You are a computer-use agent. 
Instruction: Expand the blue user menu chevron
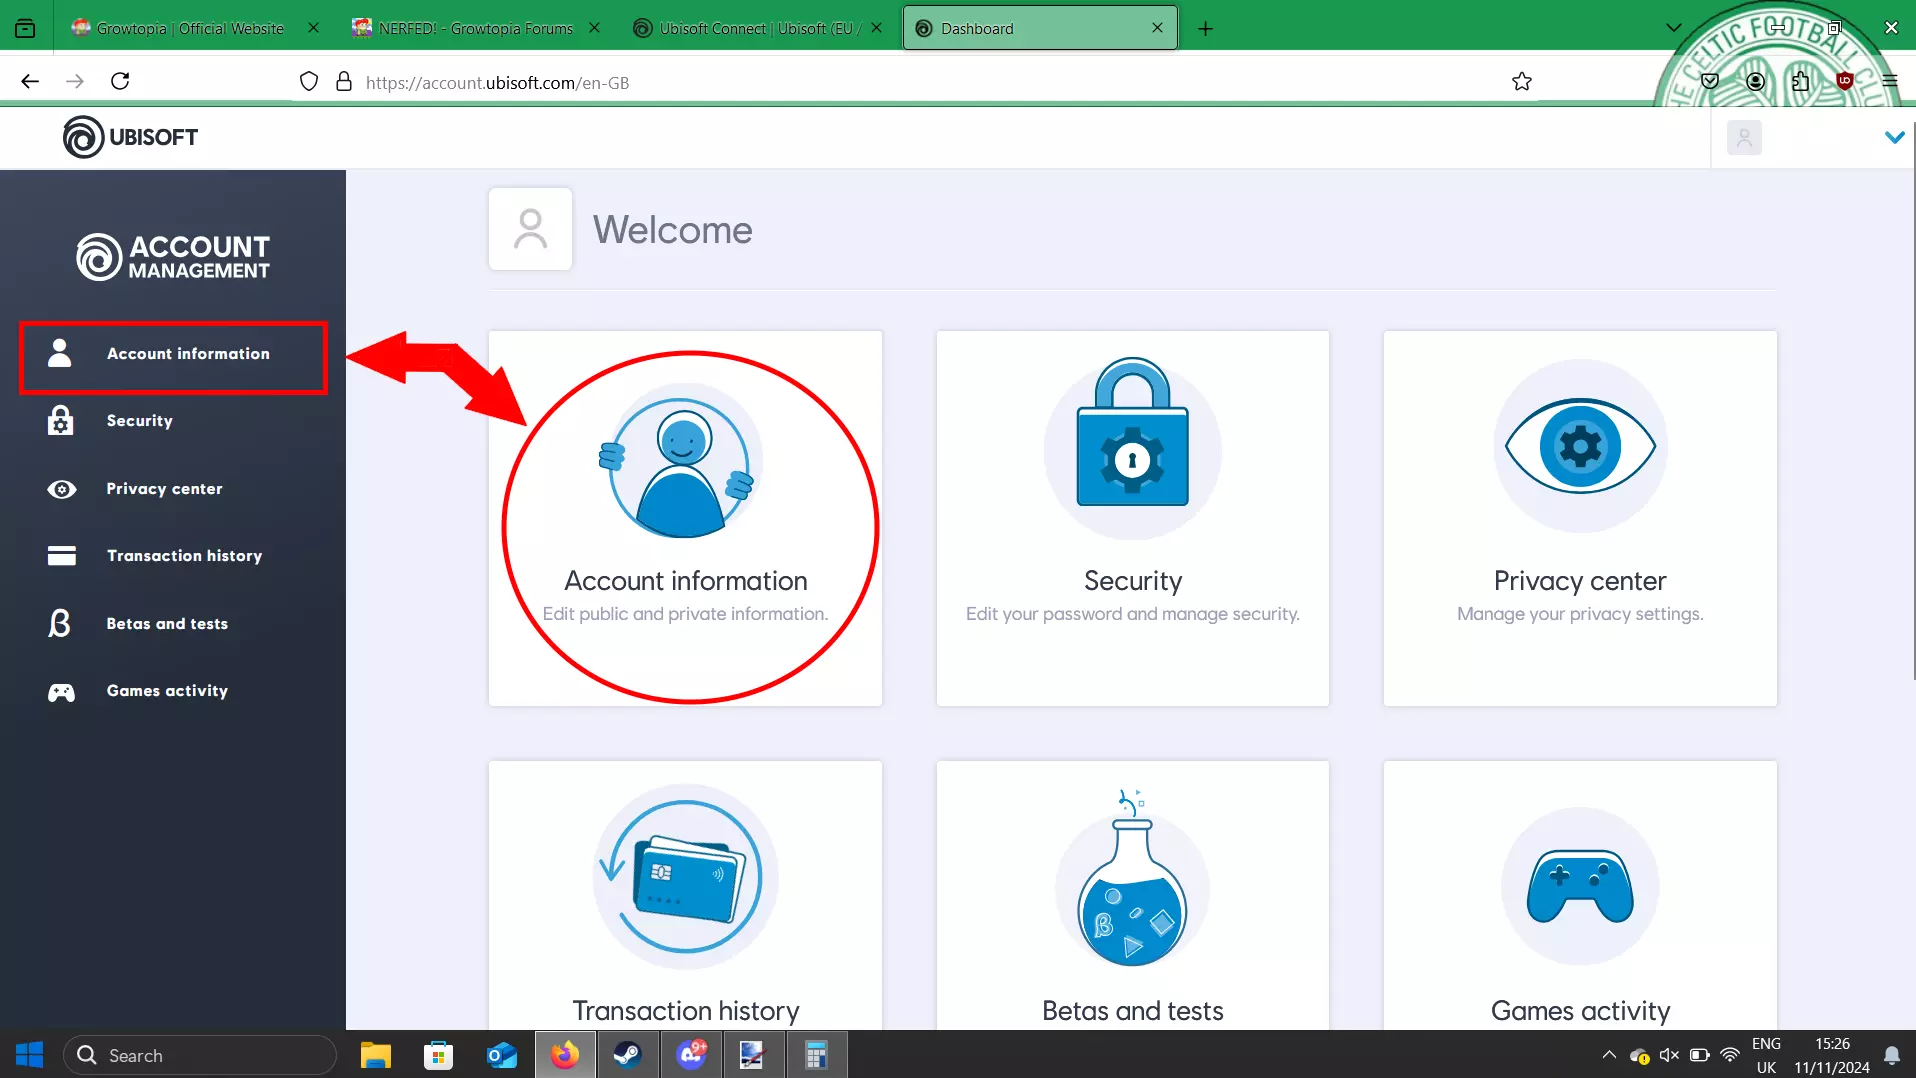tap(1894, 138)
